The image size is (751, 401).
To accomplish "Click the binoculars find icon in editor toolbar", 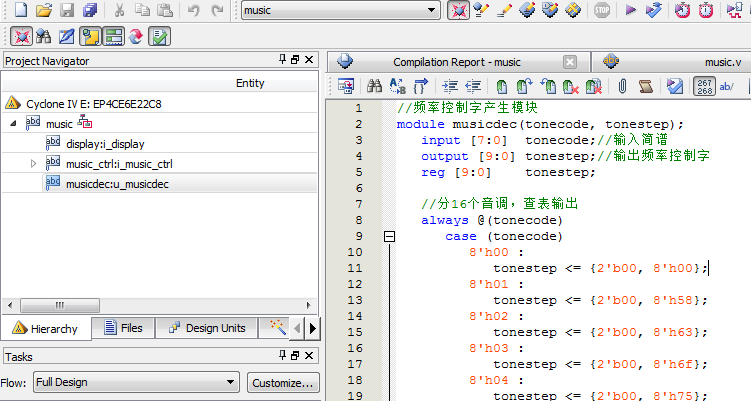I will click(x=375, y=86).
